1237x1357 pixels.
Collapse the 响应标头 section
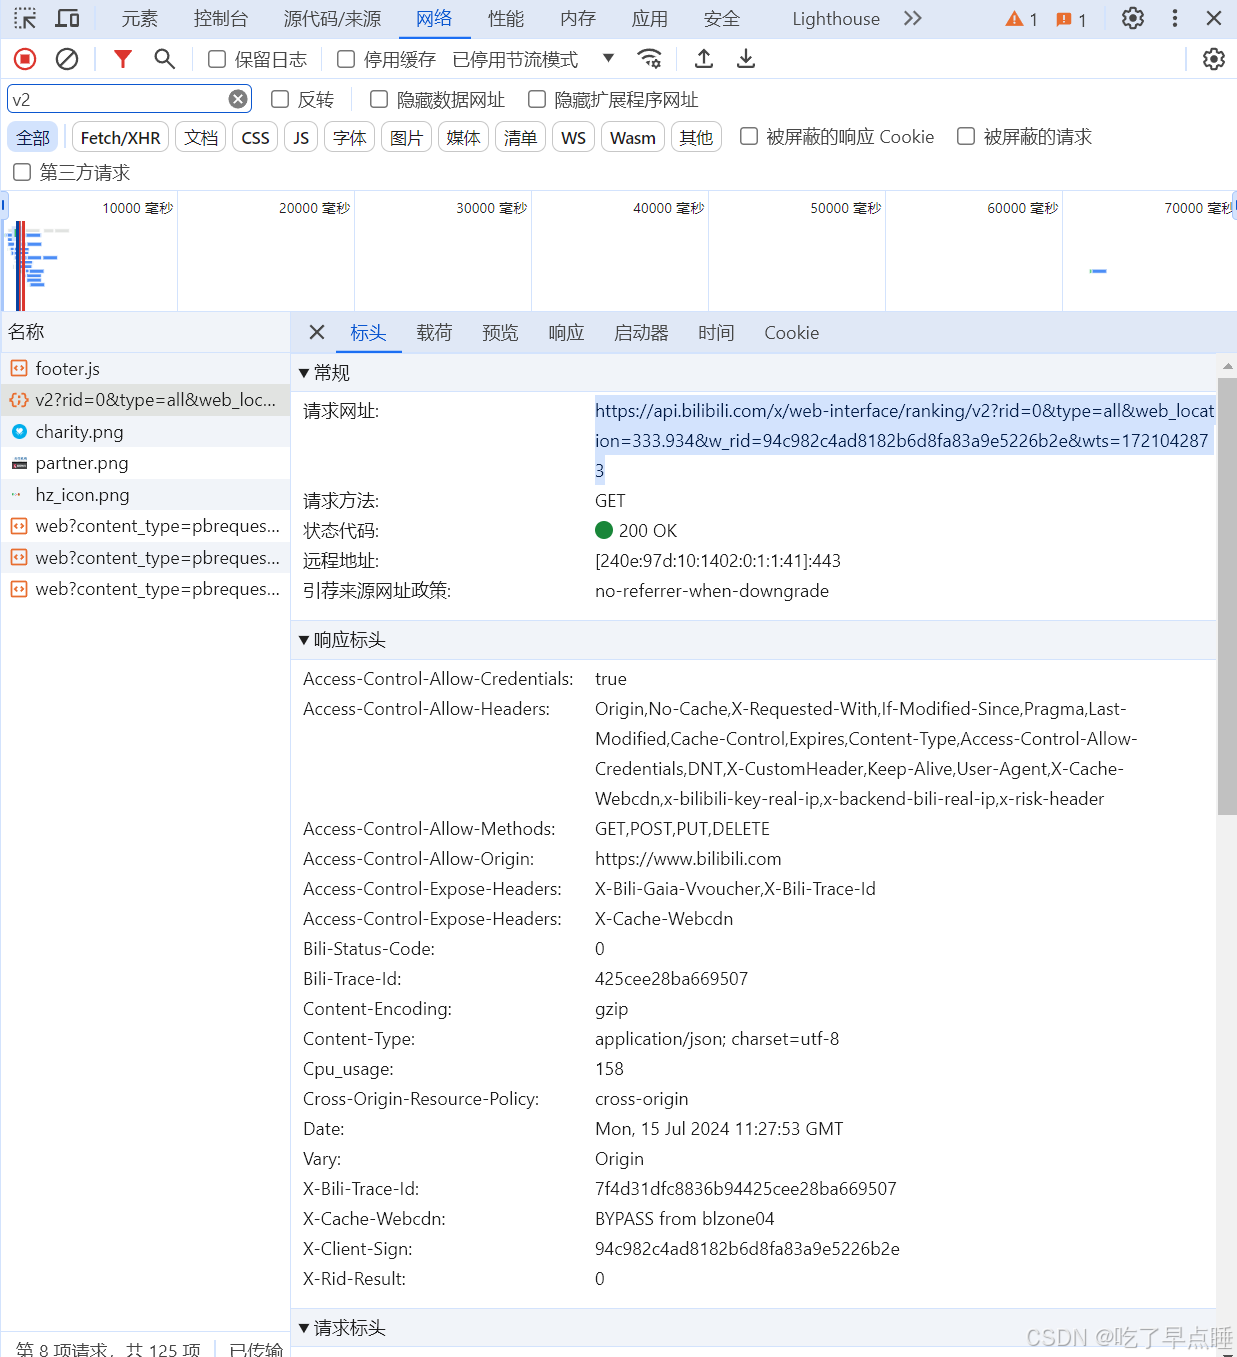pos(304,640)
